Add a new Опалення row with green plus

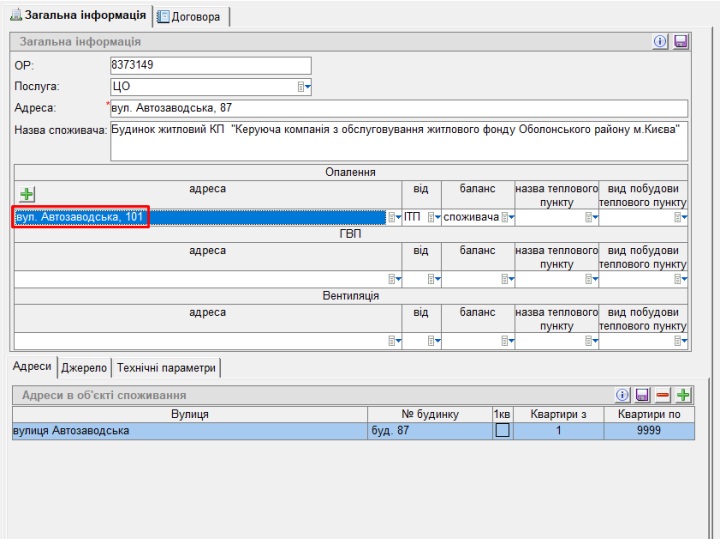point(27,194)
